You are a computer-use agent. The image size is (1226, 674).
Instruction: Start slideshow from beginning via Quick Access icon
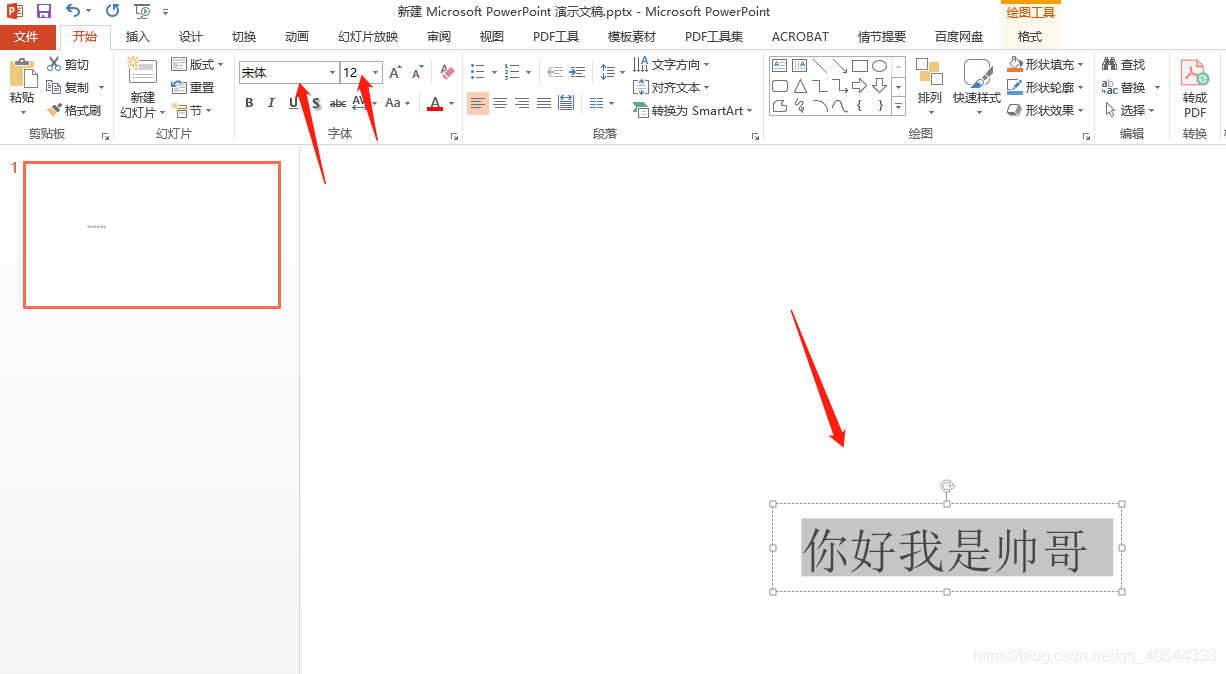[142, 11]
